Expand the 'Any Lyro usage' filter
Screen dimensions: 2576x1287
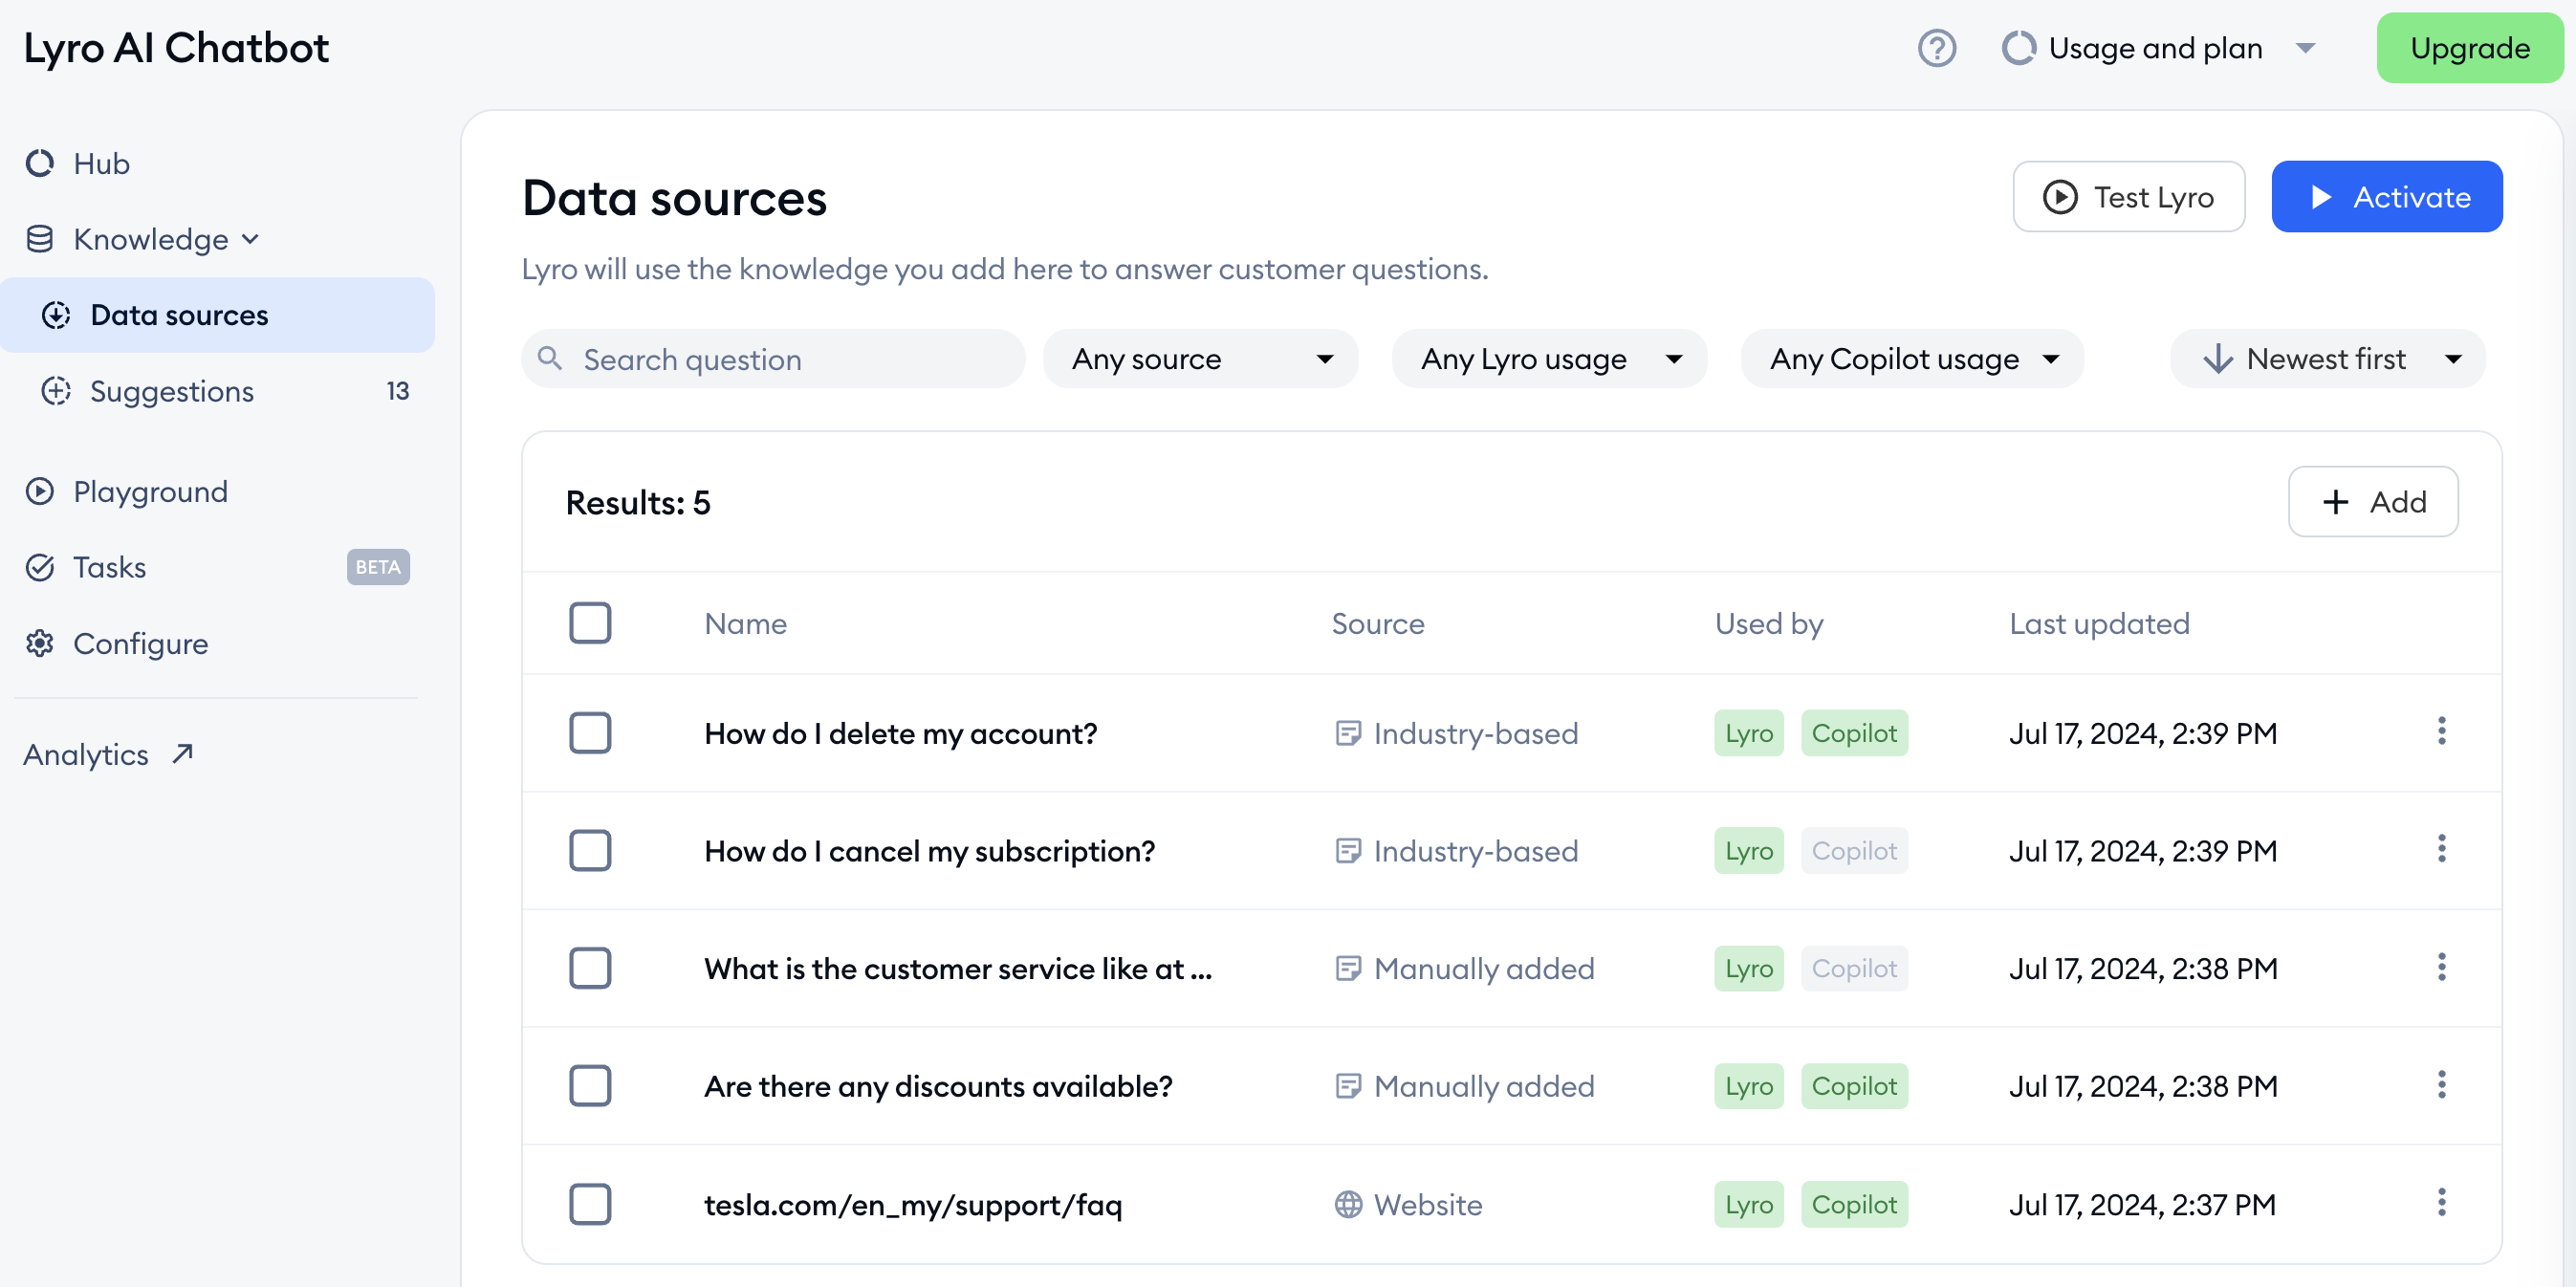pyautogui.click(x=1548, y=359)
